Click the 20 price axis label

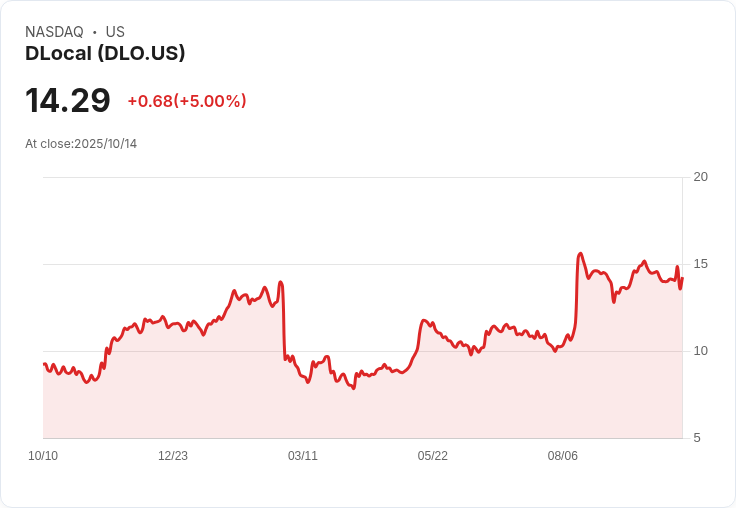pos(701,177)
